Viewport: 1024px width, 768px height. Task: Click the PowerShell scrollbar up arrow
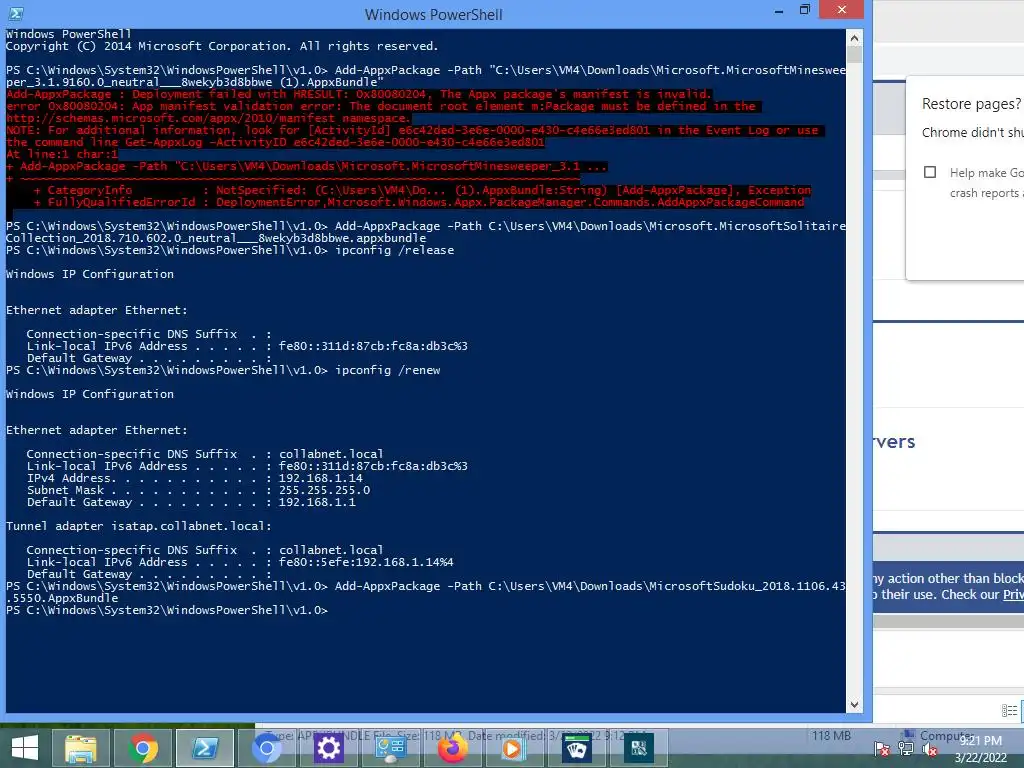click(854, 38)
